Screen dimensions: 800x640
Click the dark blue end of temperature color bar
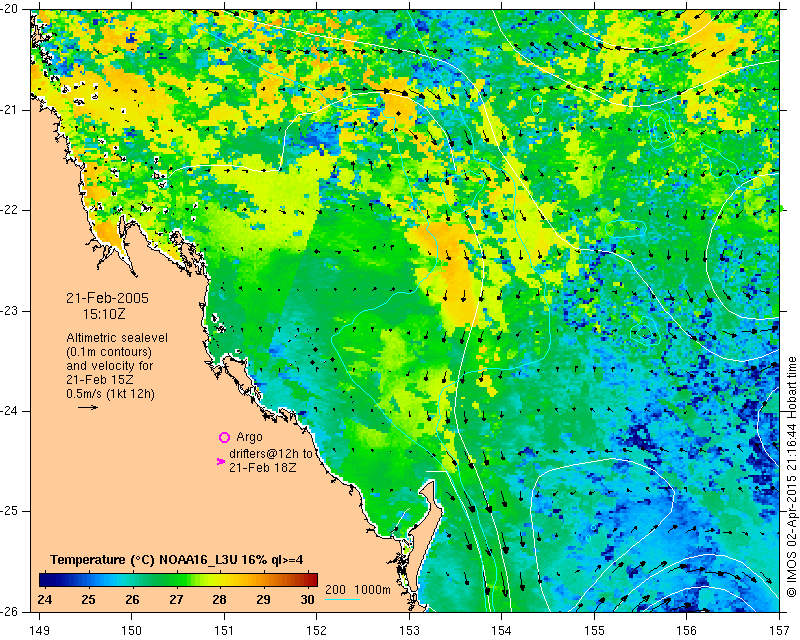pos(45,580)
